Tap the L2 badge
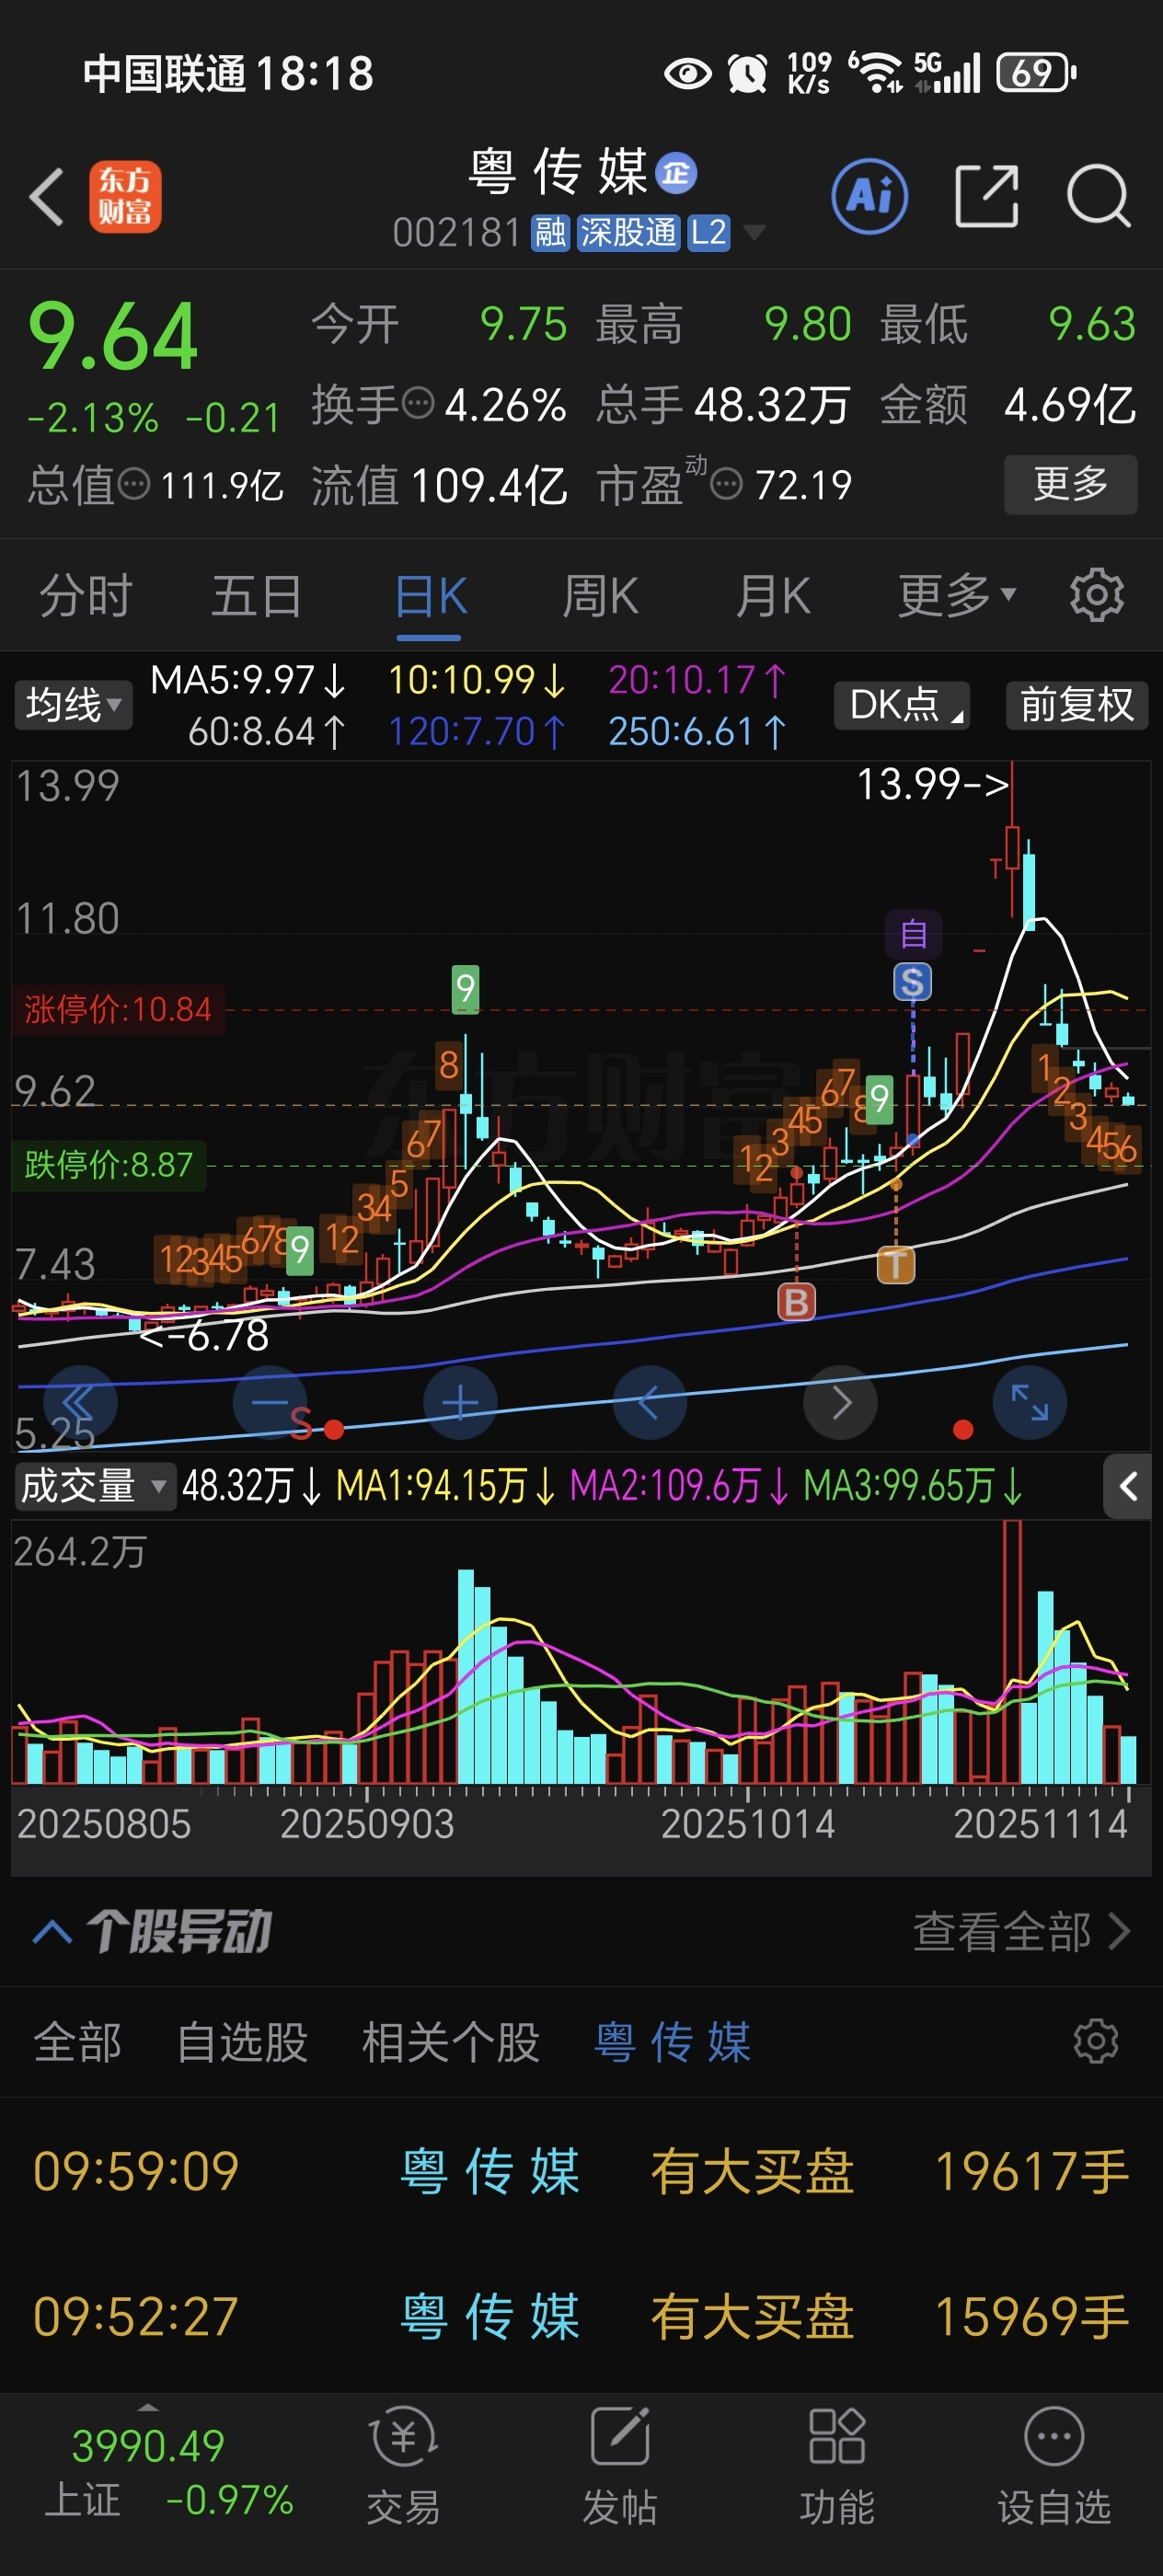1163x2576 pixels. click(x=708, y=233)
